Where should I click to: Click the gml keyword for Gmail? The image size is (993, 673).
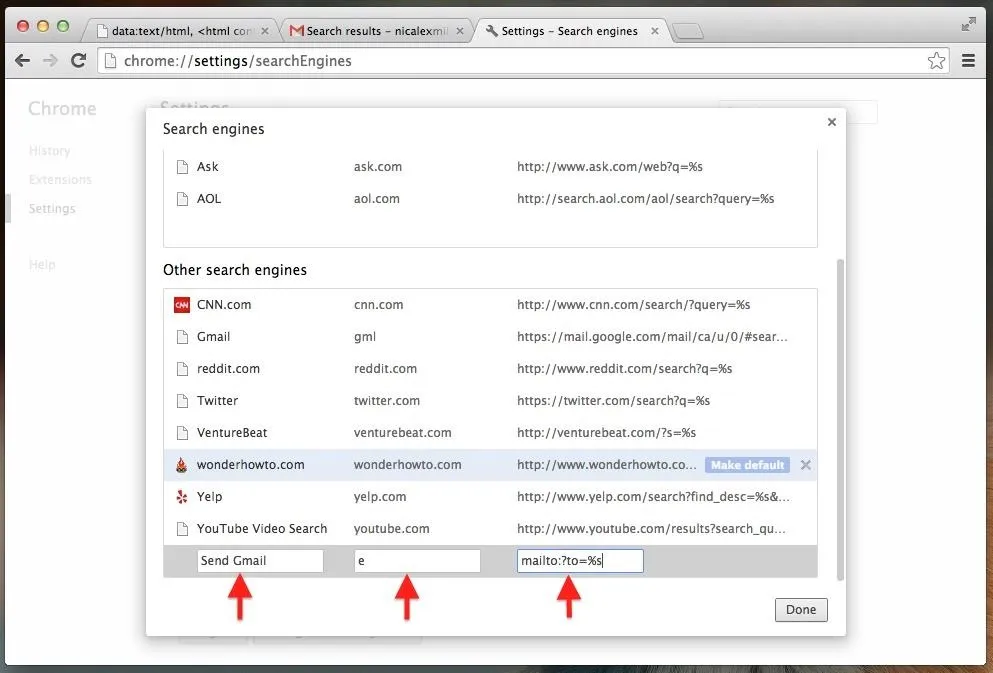[365, 337]
